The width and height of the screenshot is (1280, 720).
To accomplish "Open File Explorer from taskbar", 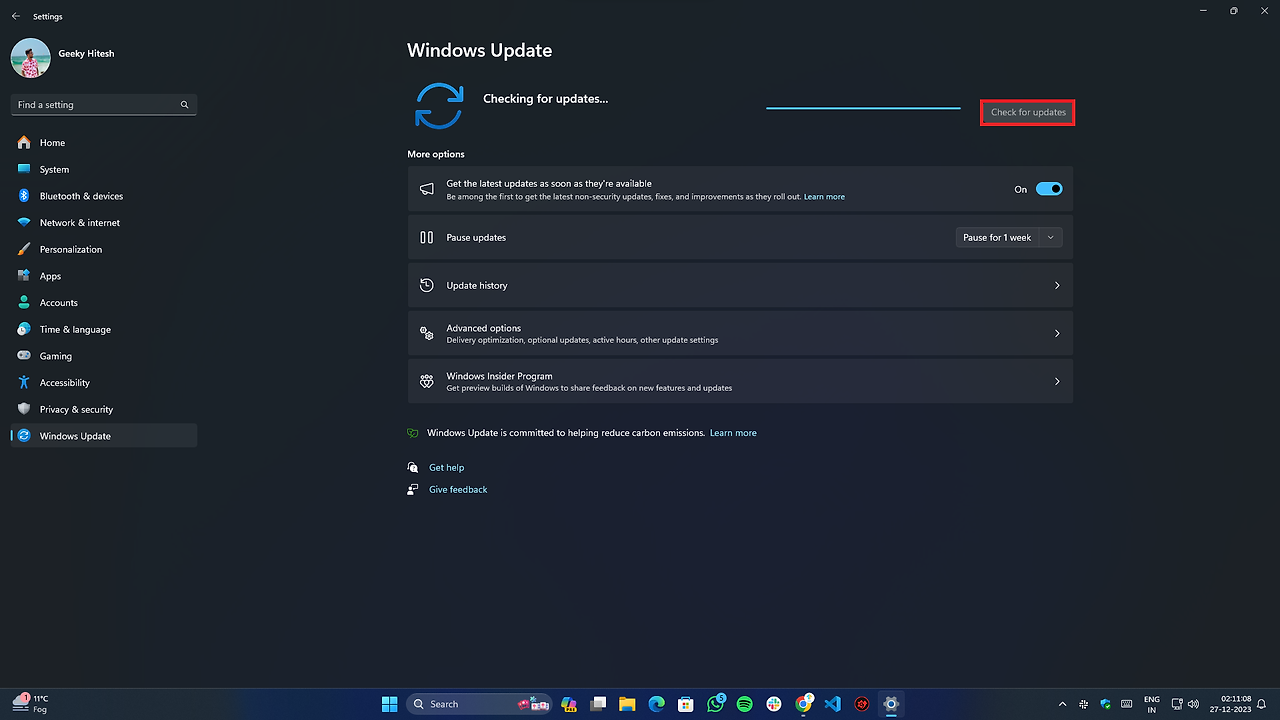I will 627,704.
